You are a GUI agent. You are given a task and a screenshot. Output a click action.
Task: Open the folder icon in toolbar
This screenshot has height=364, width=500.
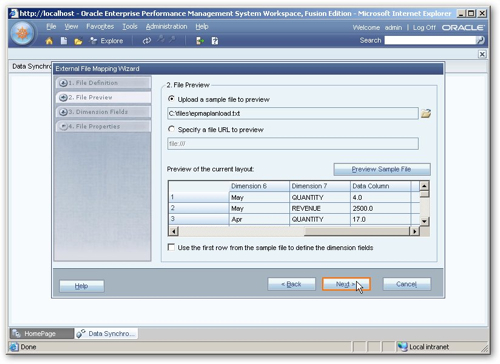[78, 41]
